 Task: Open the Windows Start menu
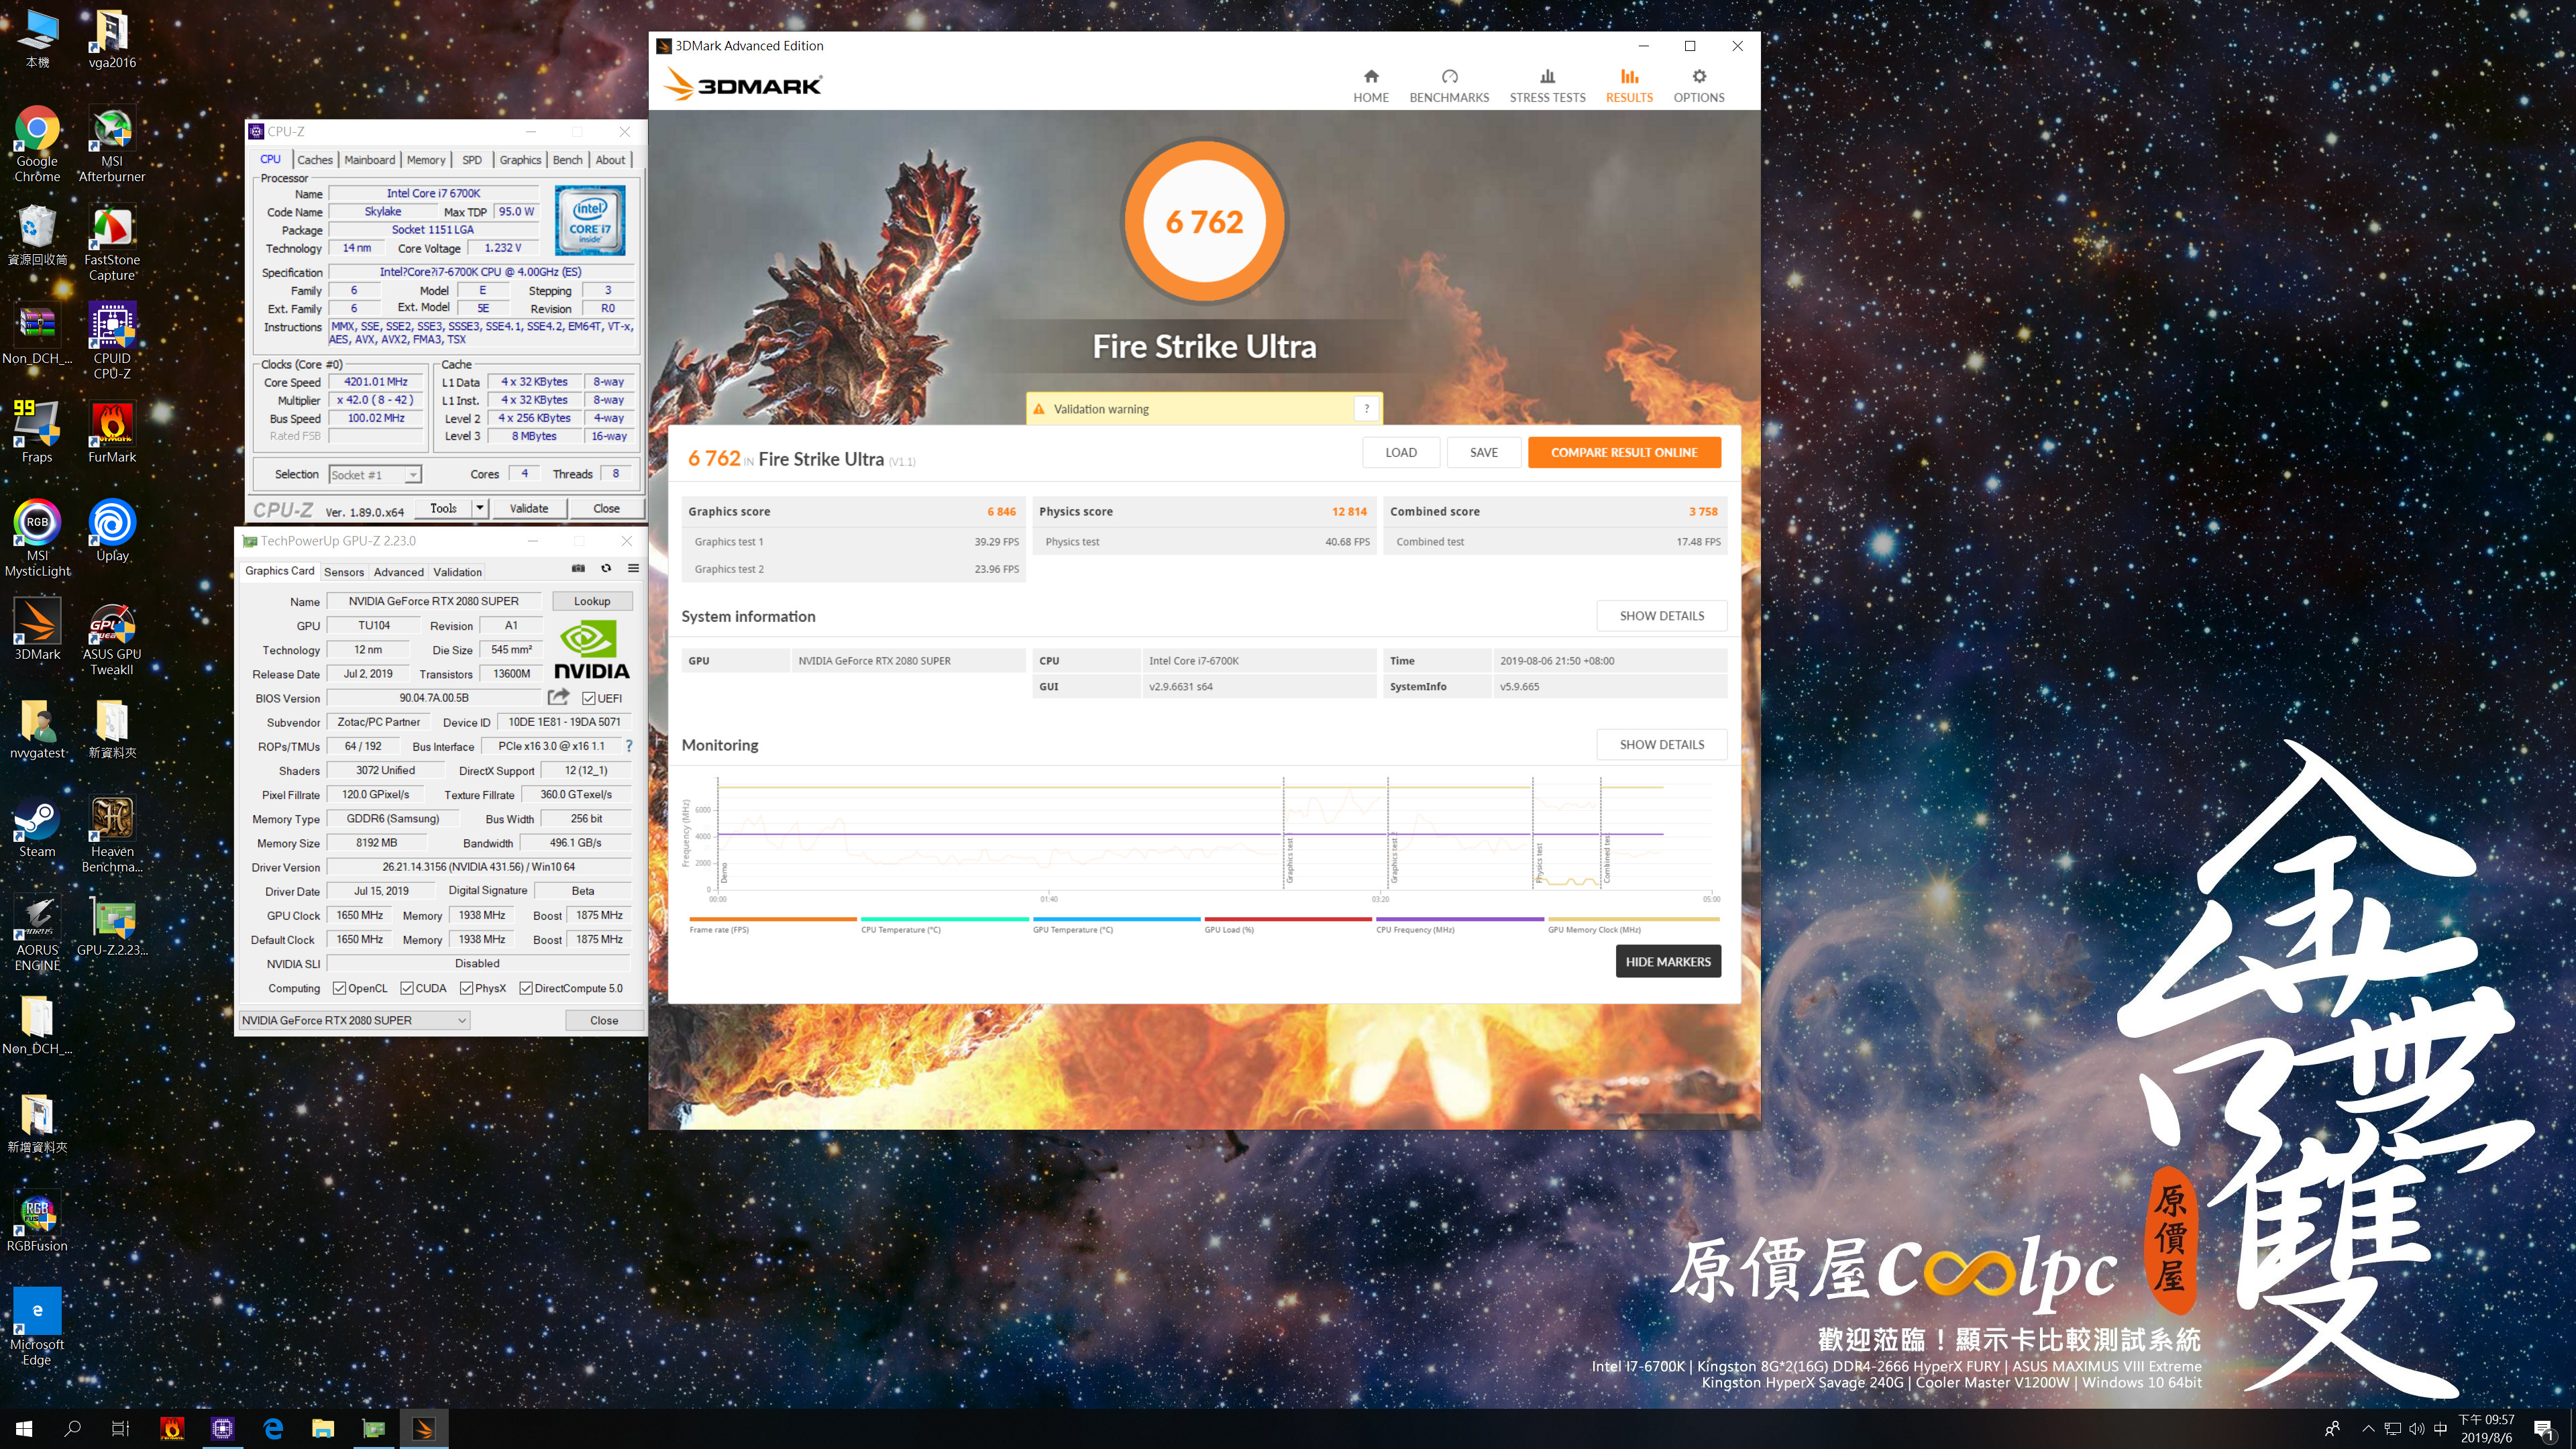pos(24,1429)
